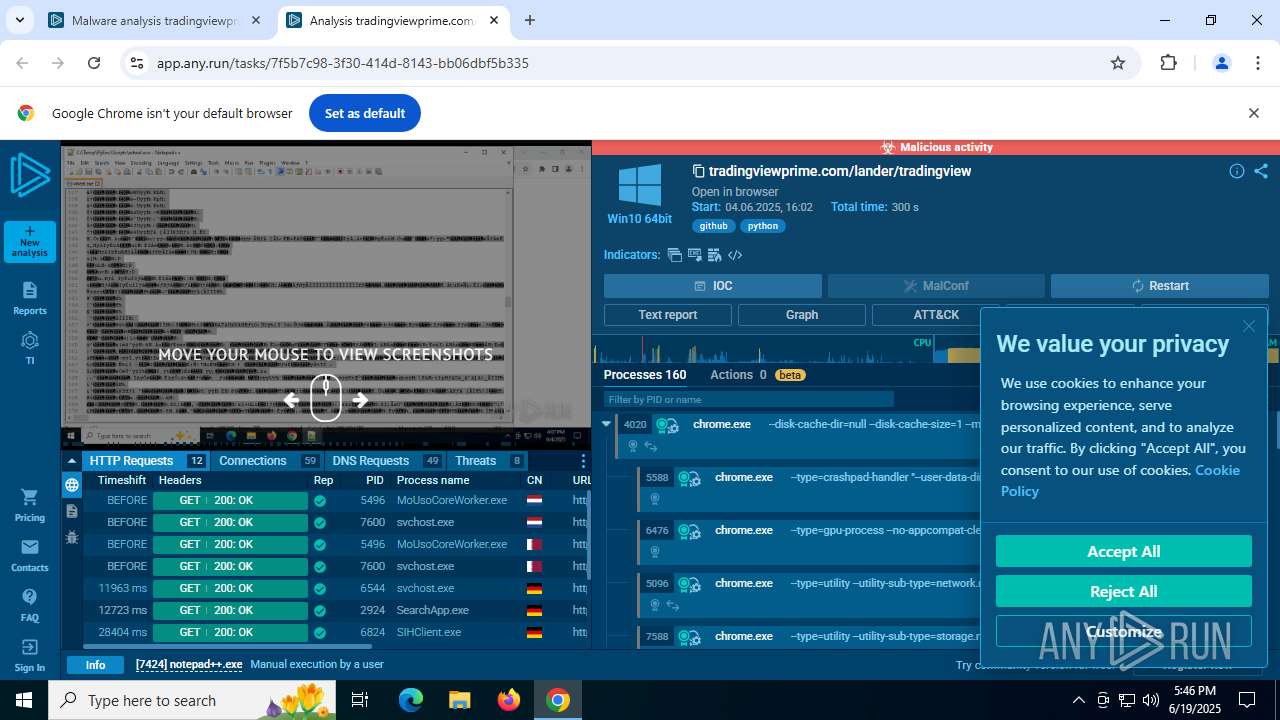Select the files document view icon
Viewport: 1280px width, 720px height.
coord(72,511)
